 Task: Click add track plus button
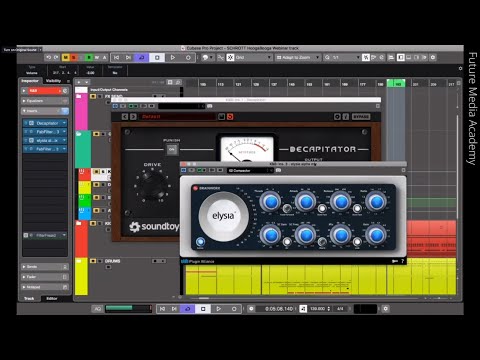point(79,82)
